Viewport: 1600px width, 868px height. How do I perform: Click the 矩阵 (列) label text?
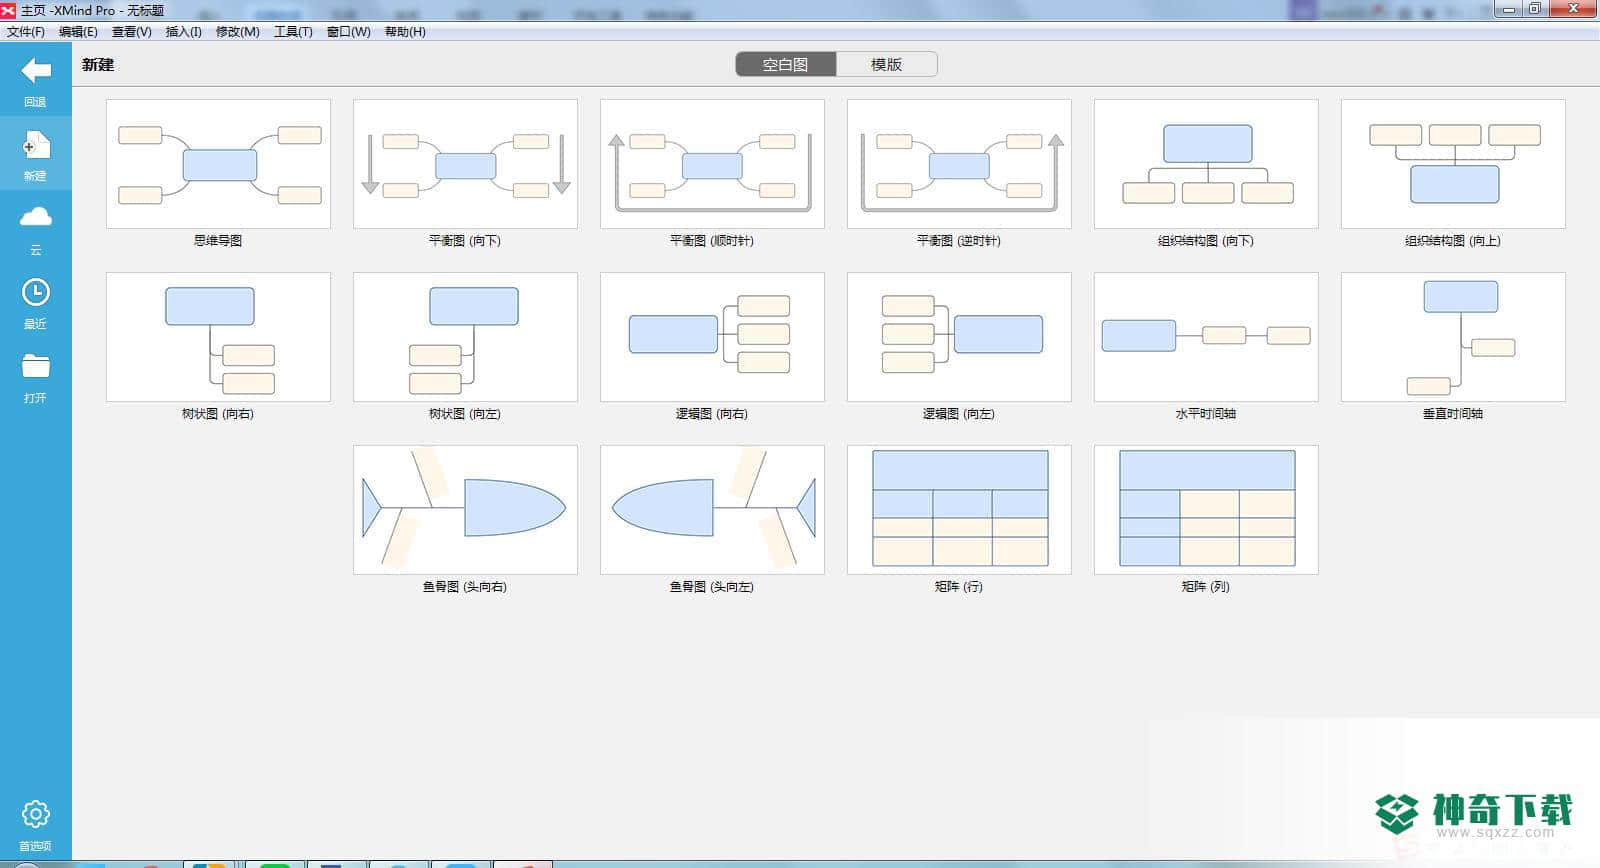[x=1206, y=587]
